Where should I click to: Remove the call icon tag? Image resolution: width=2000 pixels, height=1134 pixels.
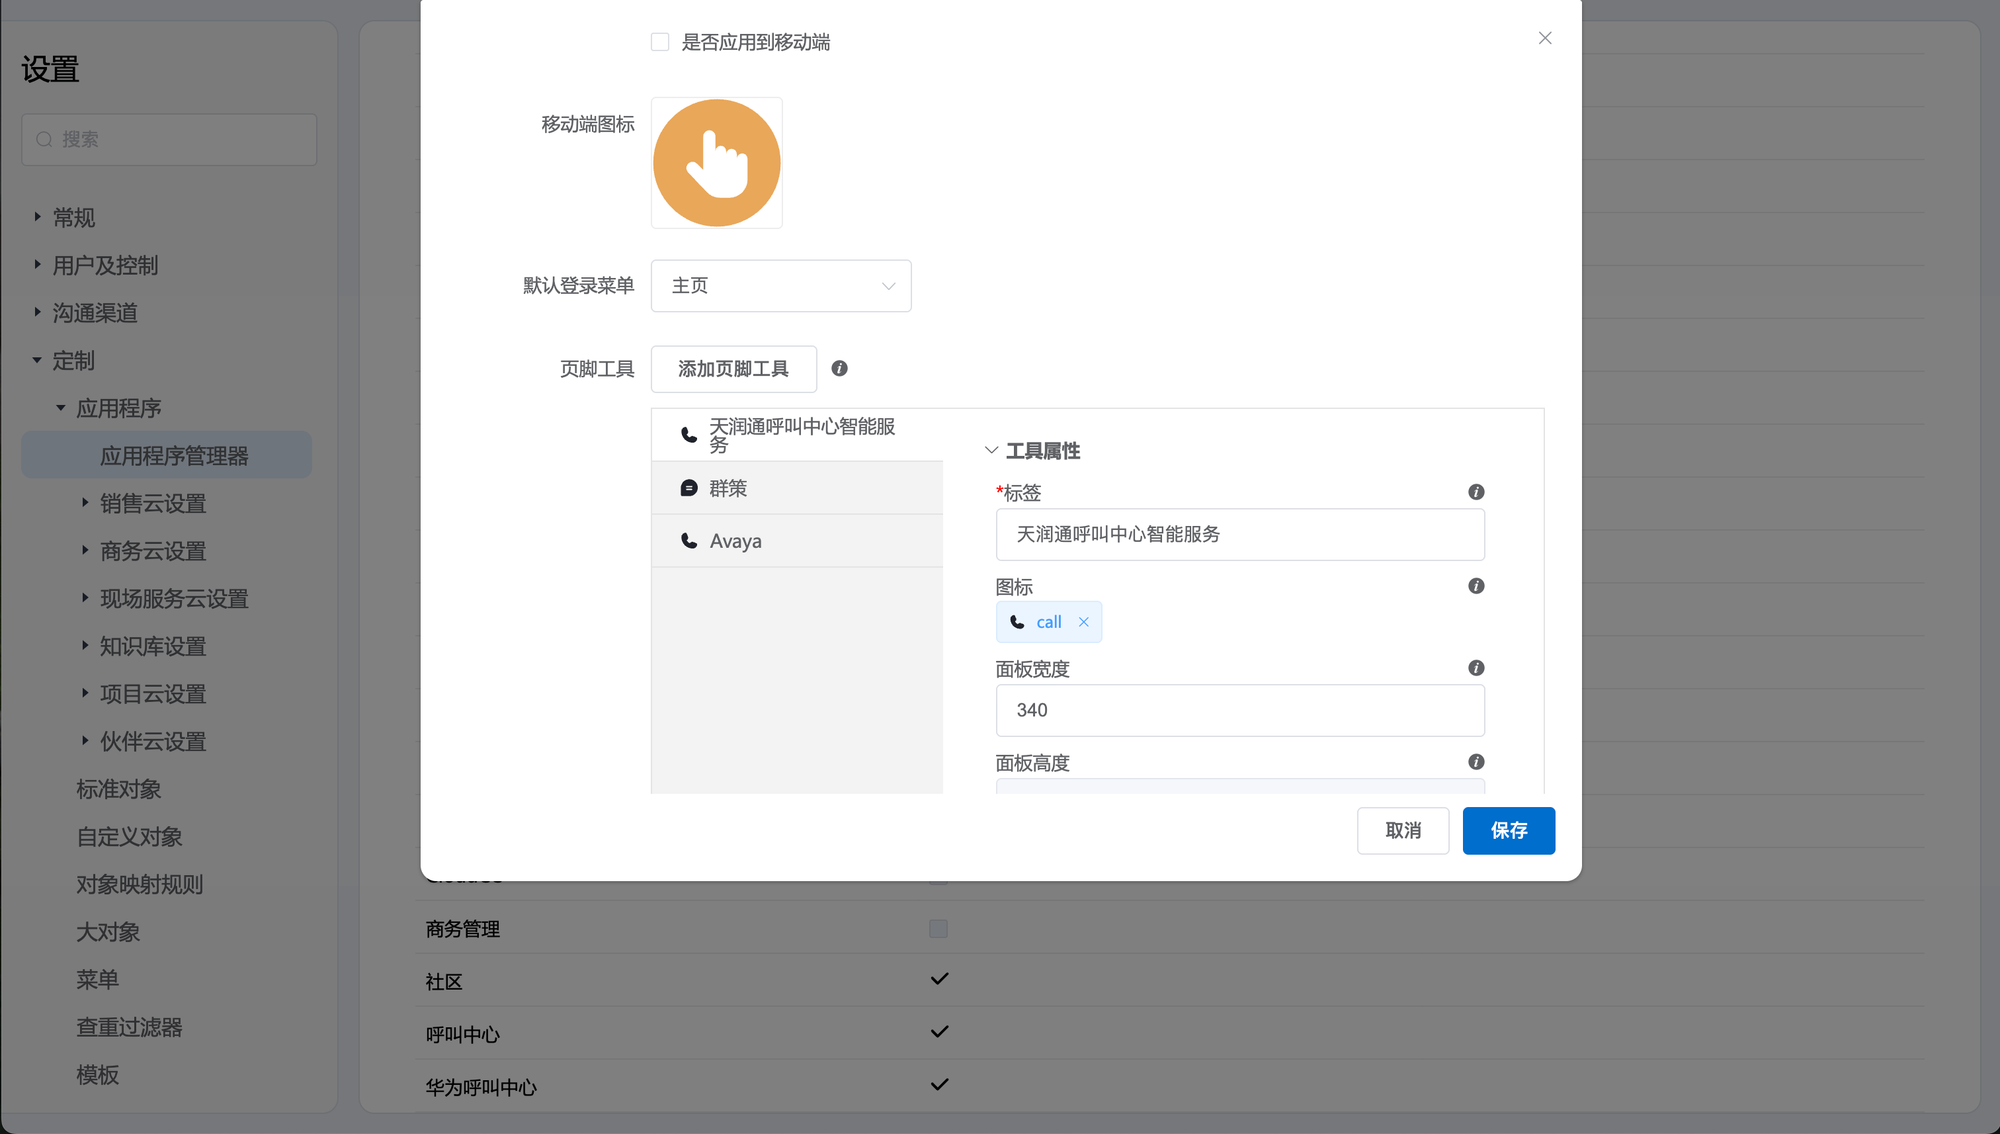[1083, 622]
